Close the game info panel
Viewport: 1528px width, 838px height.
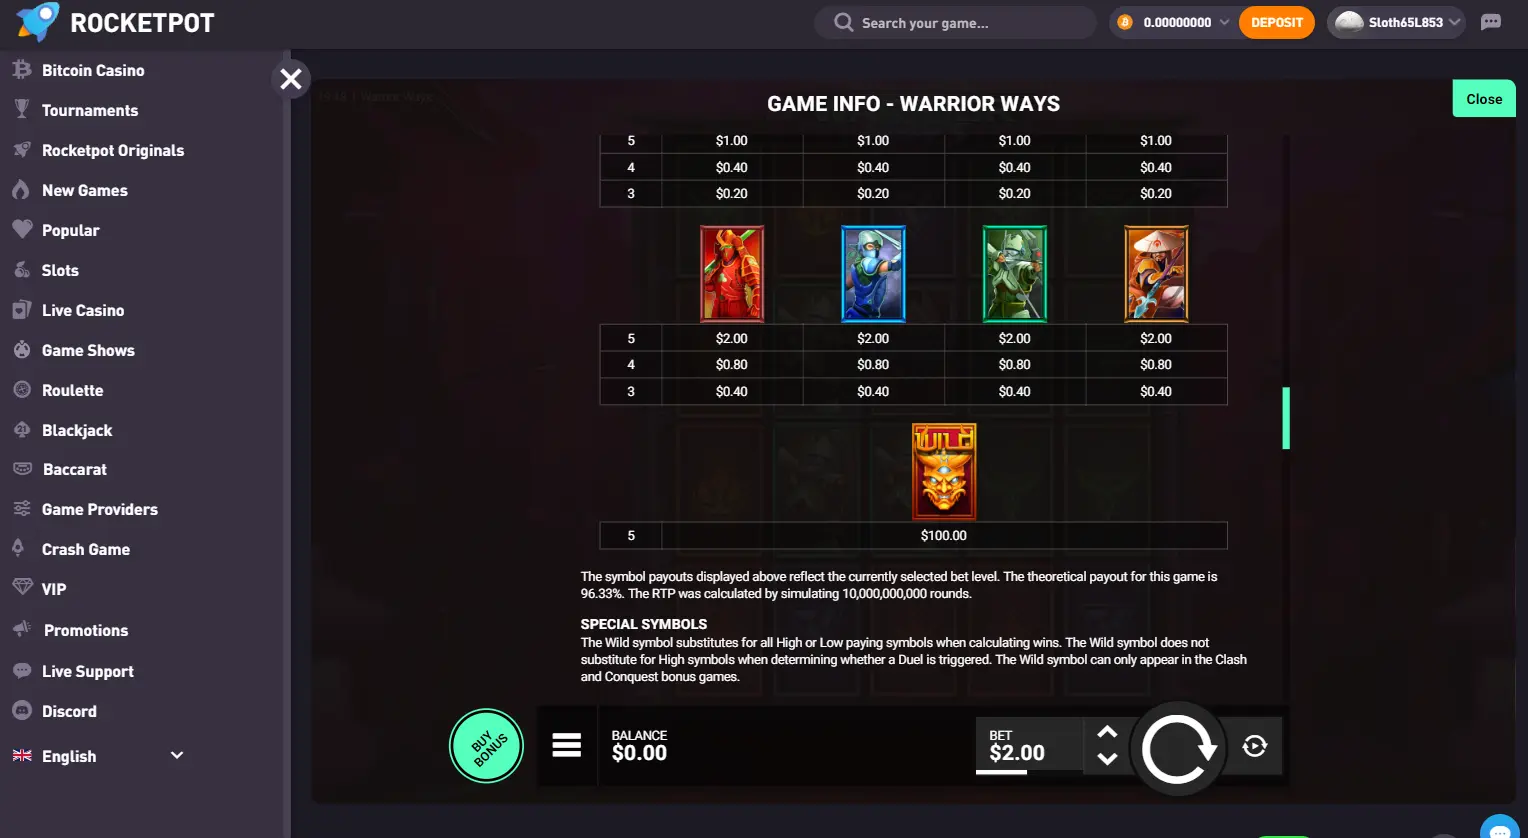1484,99
